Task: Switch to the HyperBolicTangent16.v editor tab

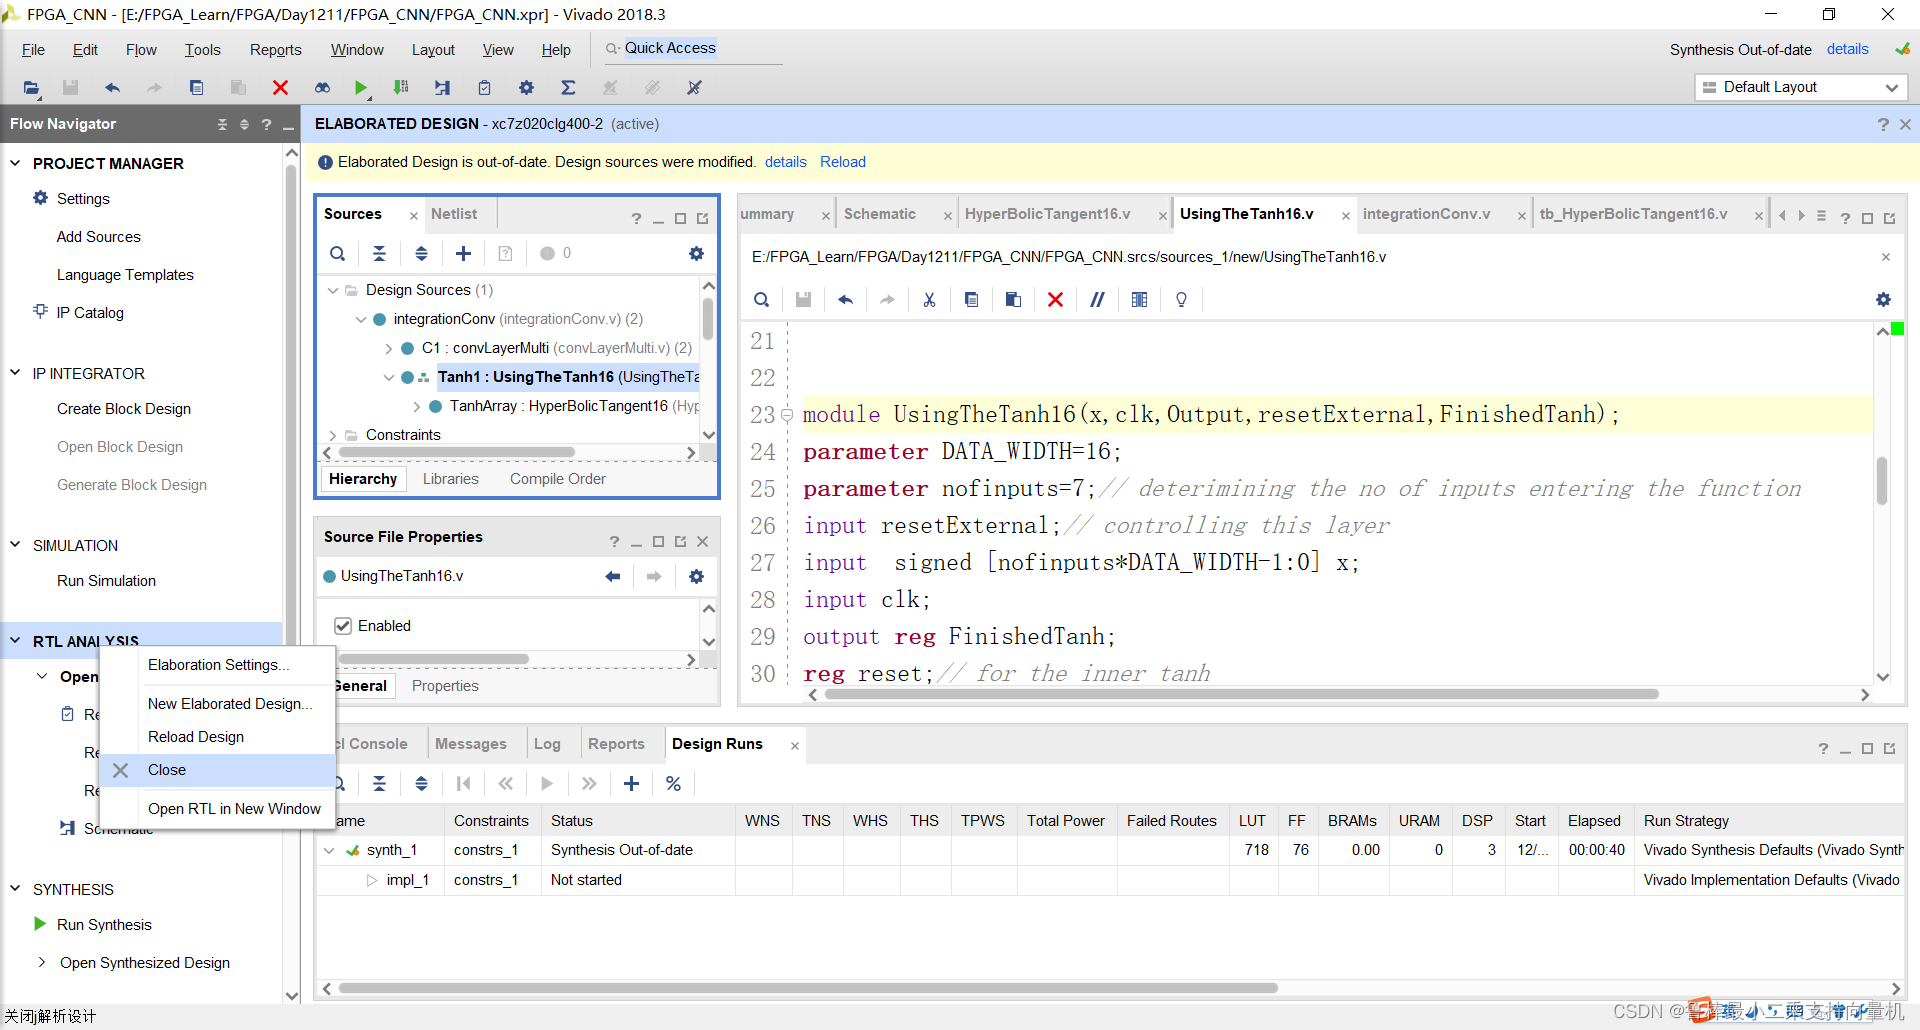Action: (1047, 214)
